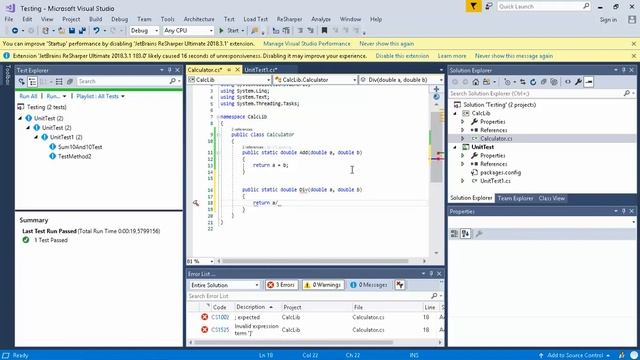Viewport: 640px width, 360px height.
Task: Click the code editor horizontal scrollbar
Action: (x=315, y=261)
